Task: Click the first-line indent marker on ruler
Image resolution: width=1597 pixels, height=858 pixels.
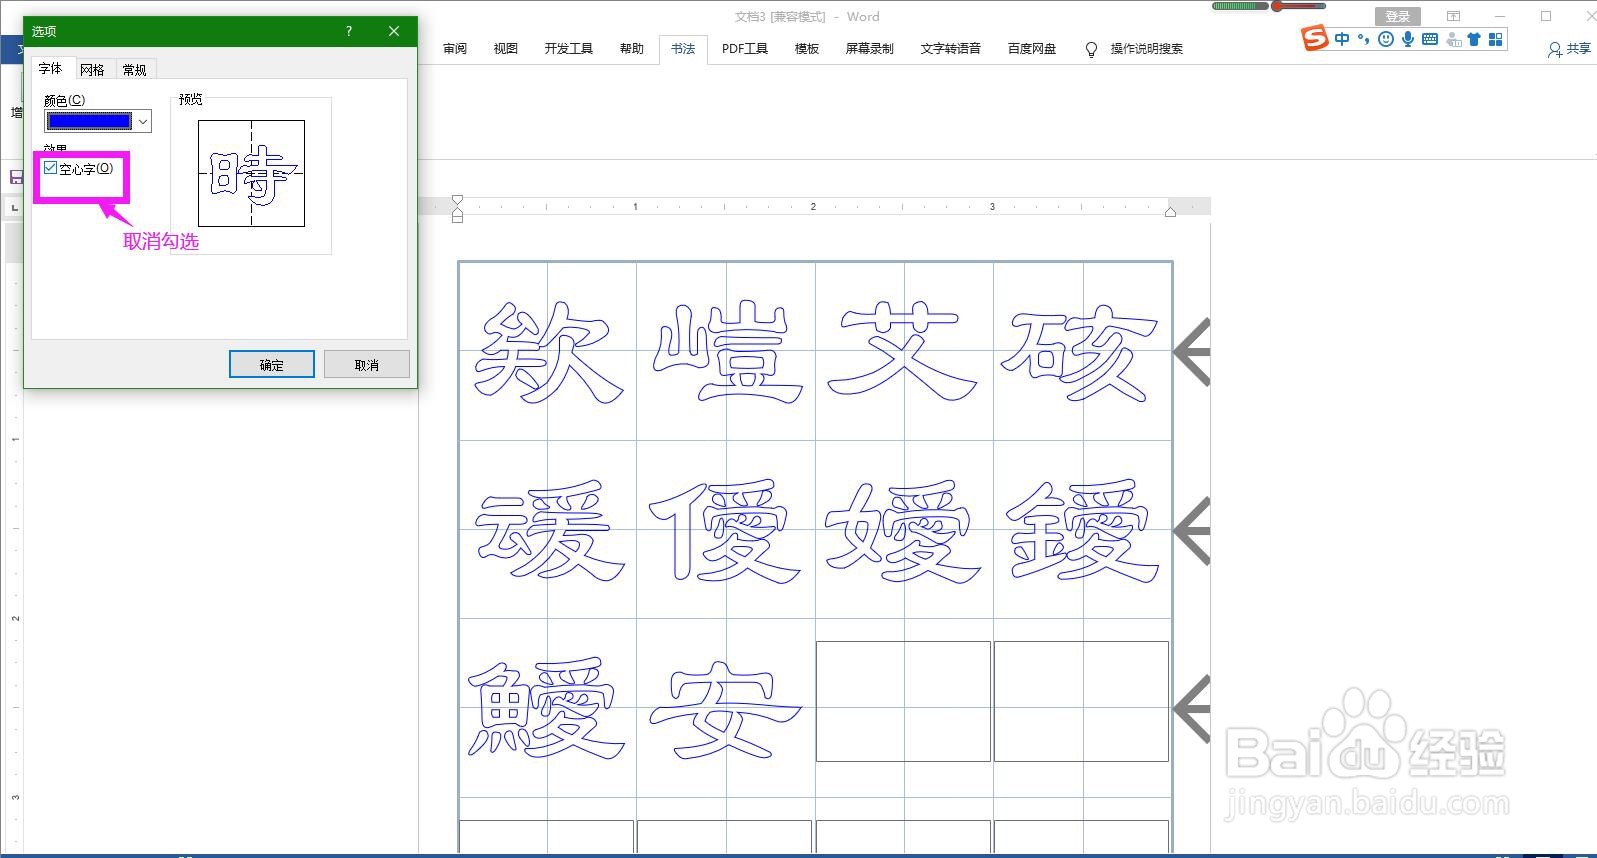Action: pos(457,201)
